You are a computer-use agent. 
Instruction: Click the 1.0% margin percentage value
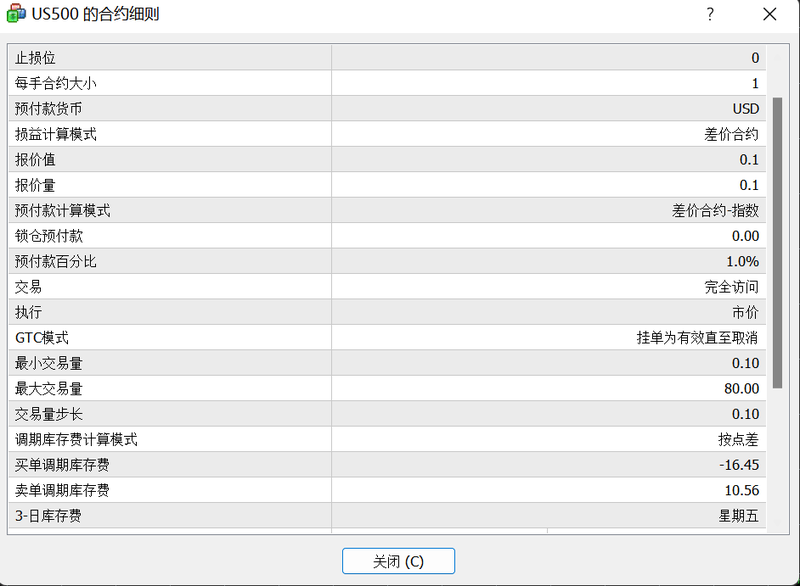(742, 262)
